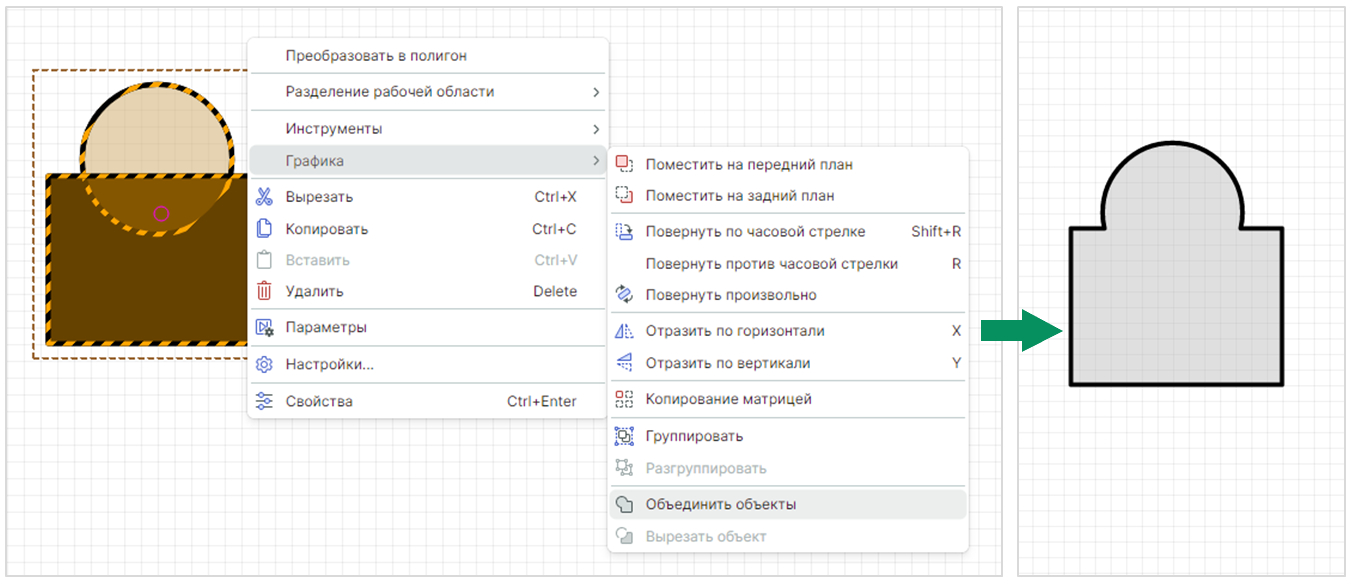Click the merged gray shape result

click(1175, 300)
